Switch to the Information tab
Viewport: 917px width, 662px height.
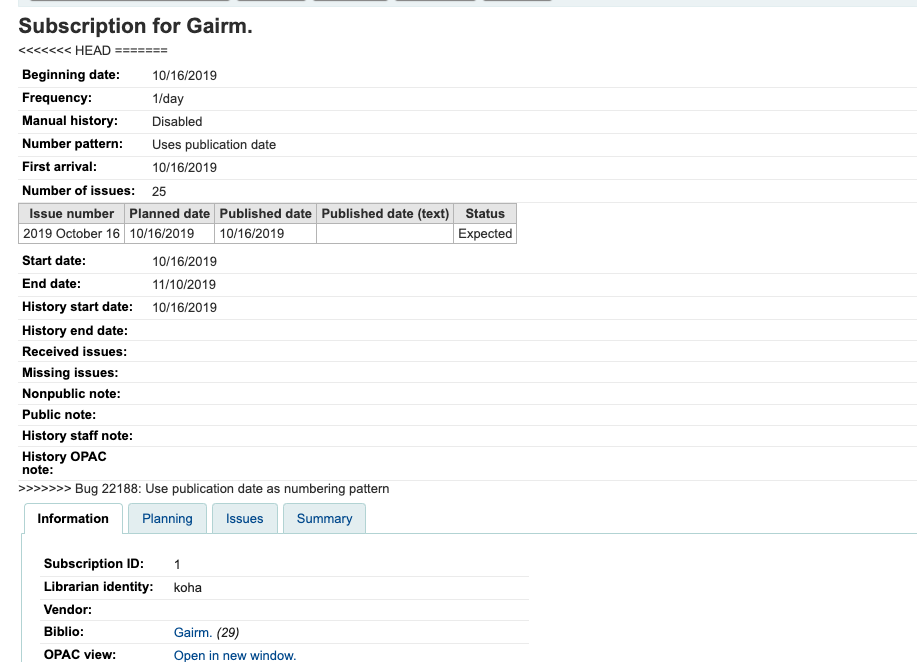[x=73, y=518]
